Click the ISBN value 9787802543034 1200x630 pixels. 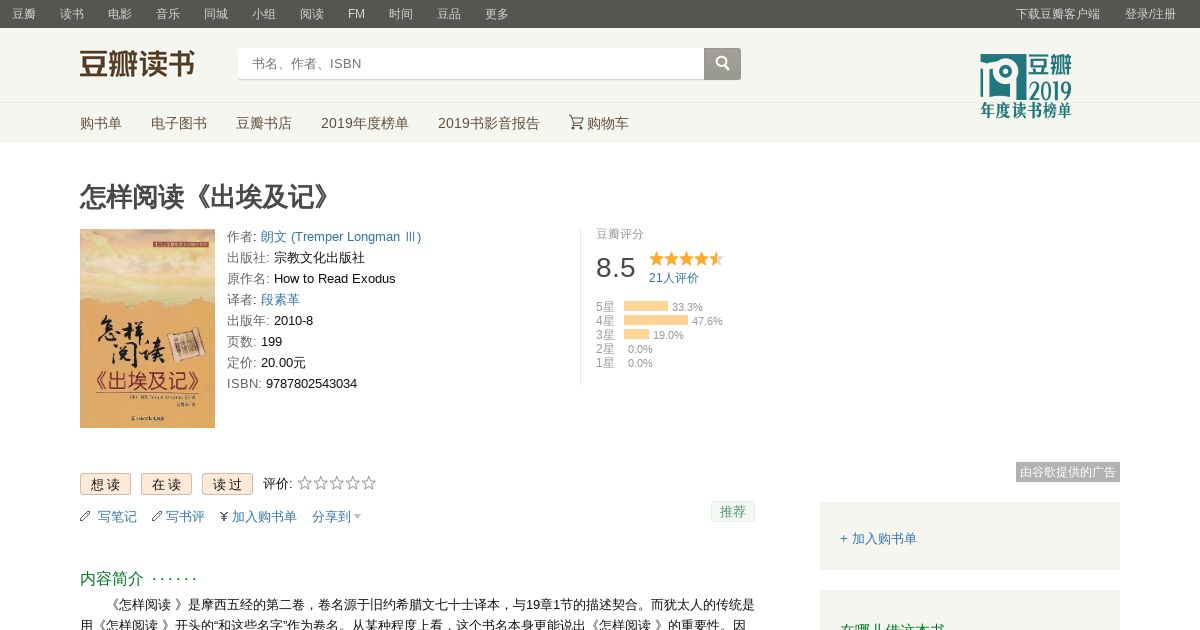point(311,383)
